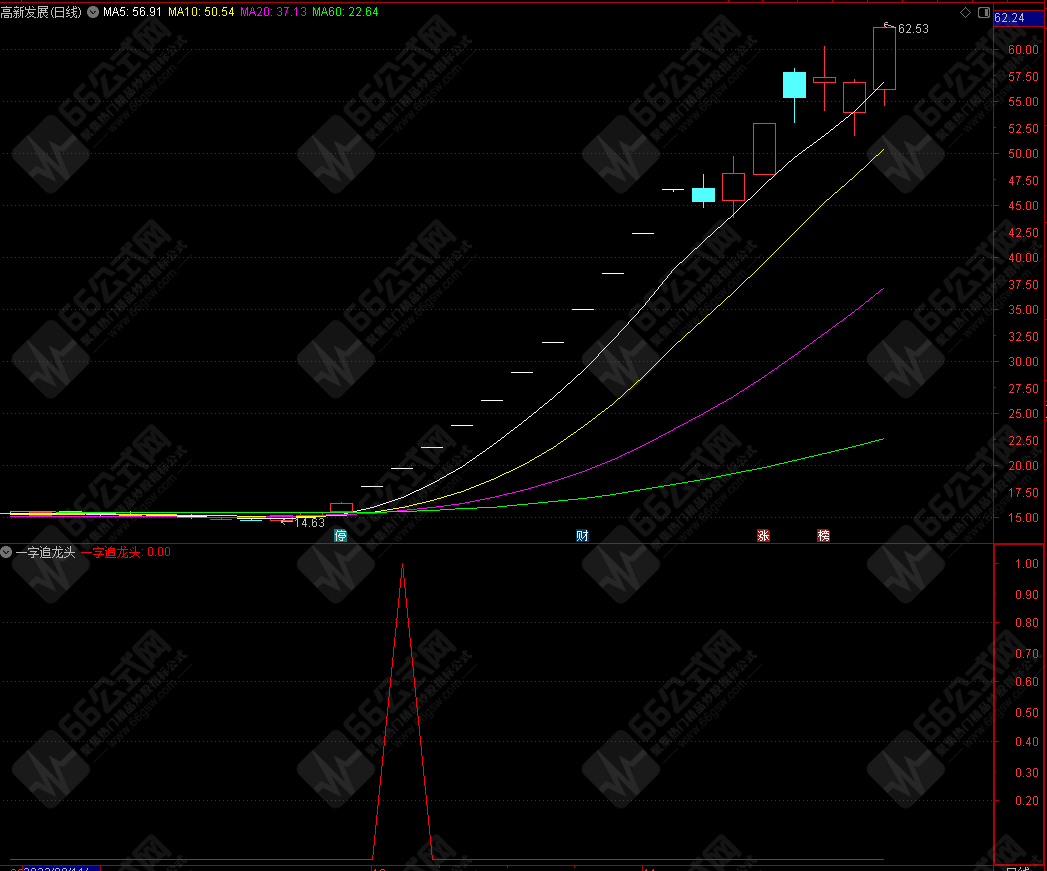Click the 停 event marker
The image size is (1047, 871).
point(341,536)
